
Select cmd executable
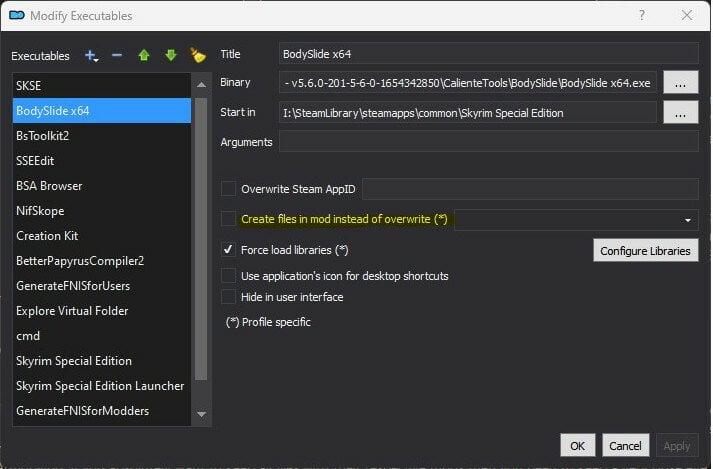point(102,336)
